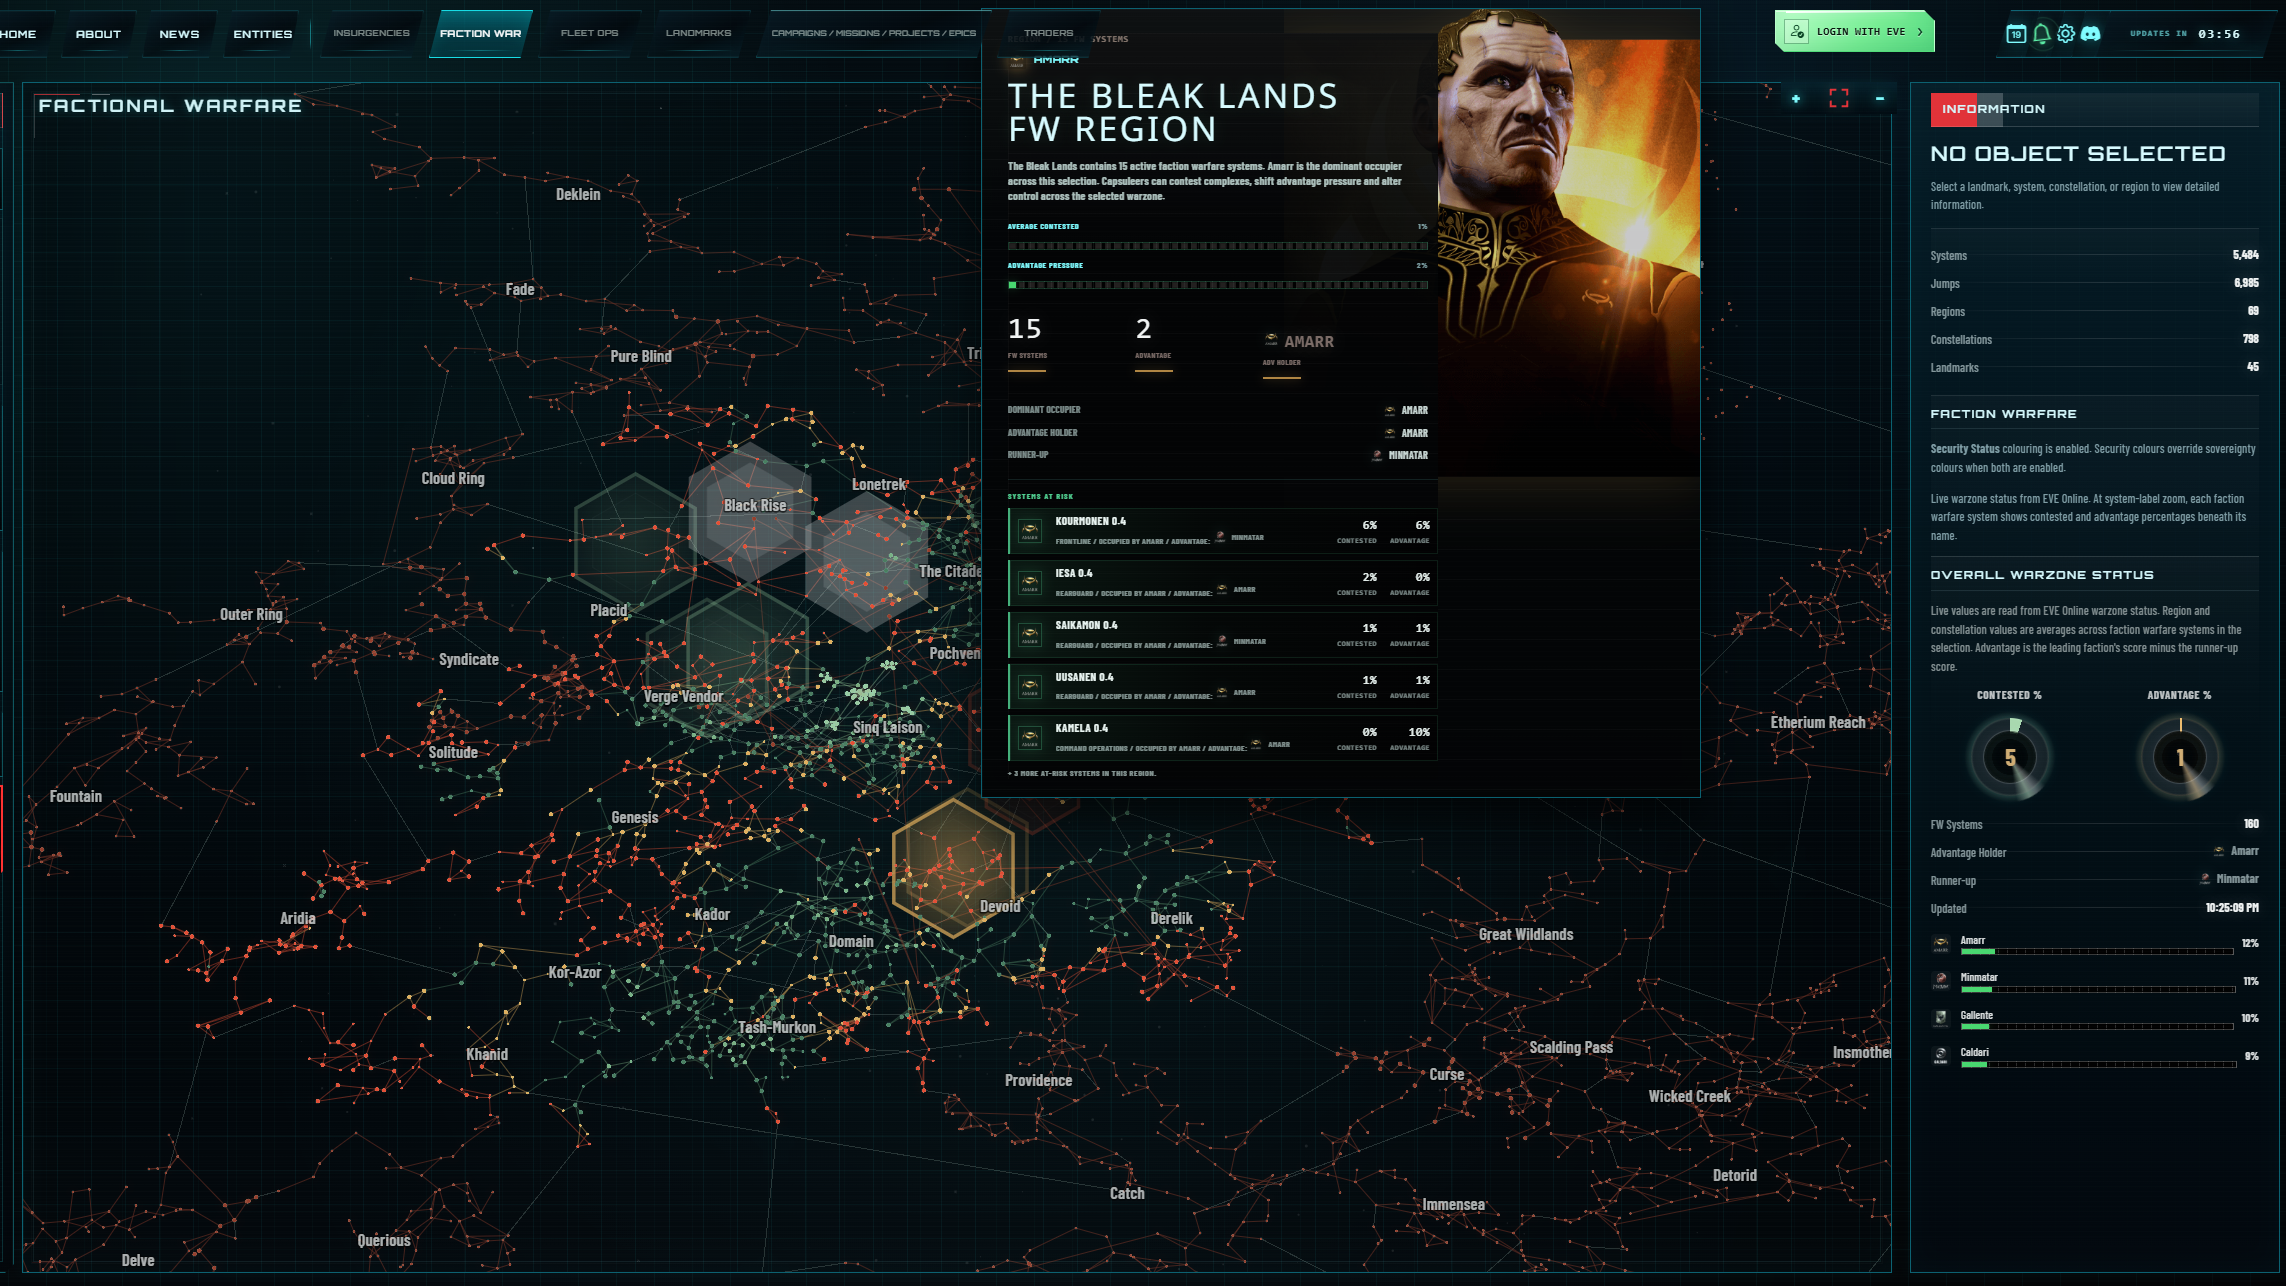Select the Pure Blind region label
Screen dimensions: 2286x1286
tap(641, 357)
